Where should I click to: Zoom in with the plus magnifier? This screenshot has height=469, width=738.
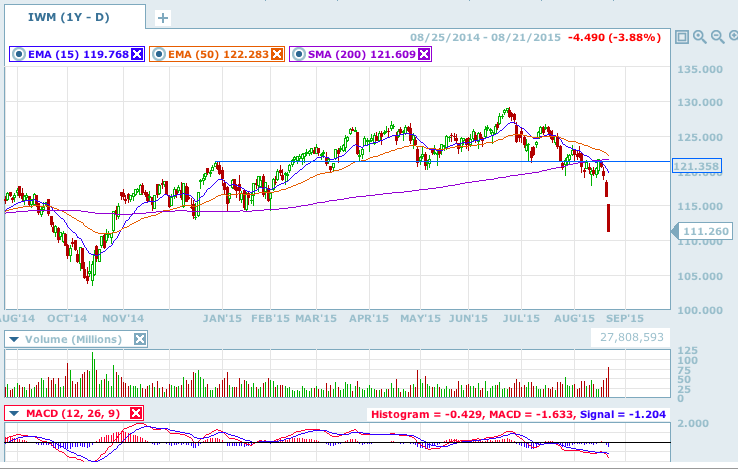tap(699, 37)
